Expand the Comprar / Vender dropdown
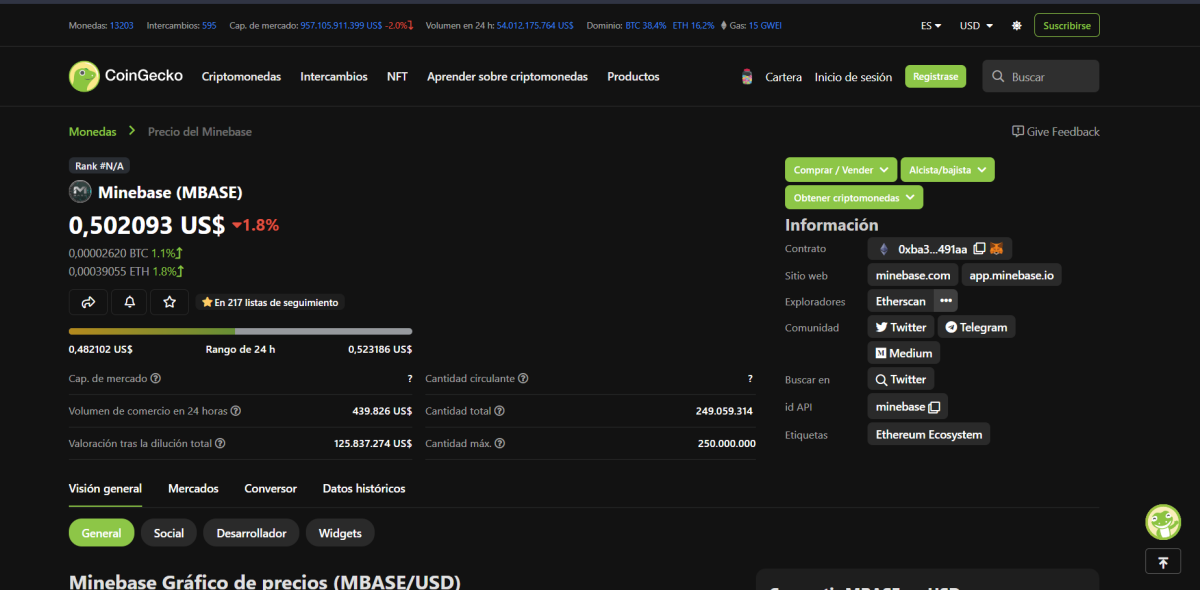 coord(840,169)
